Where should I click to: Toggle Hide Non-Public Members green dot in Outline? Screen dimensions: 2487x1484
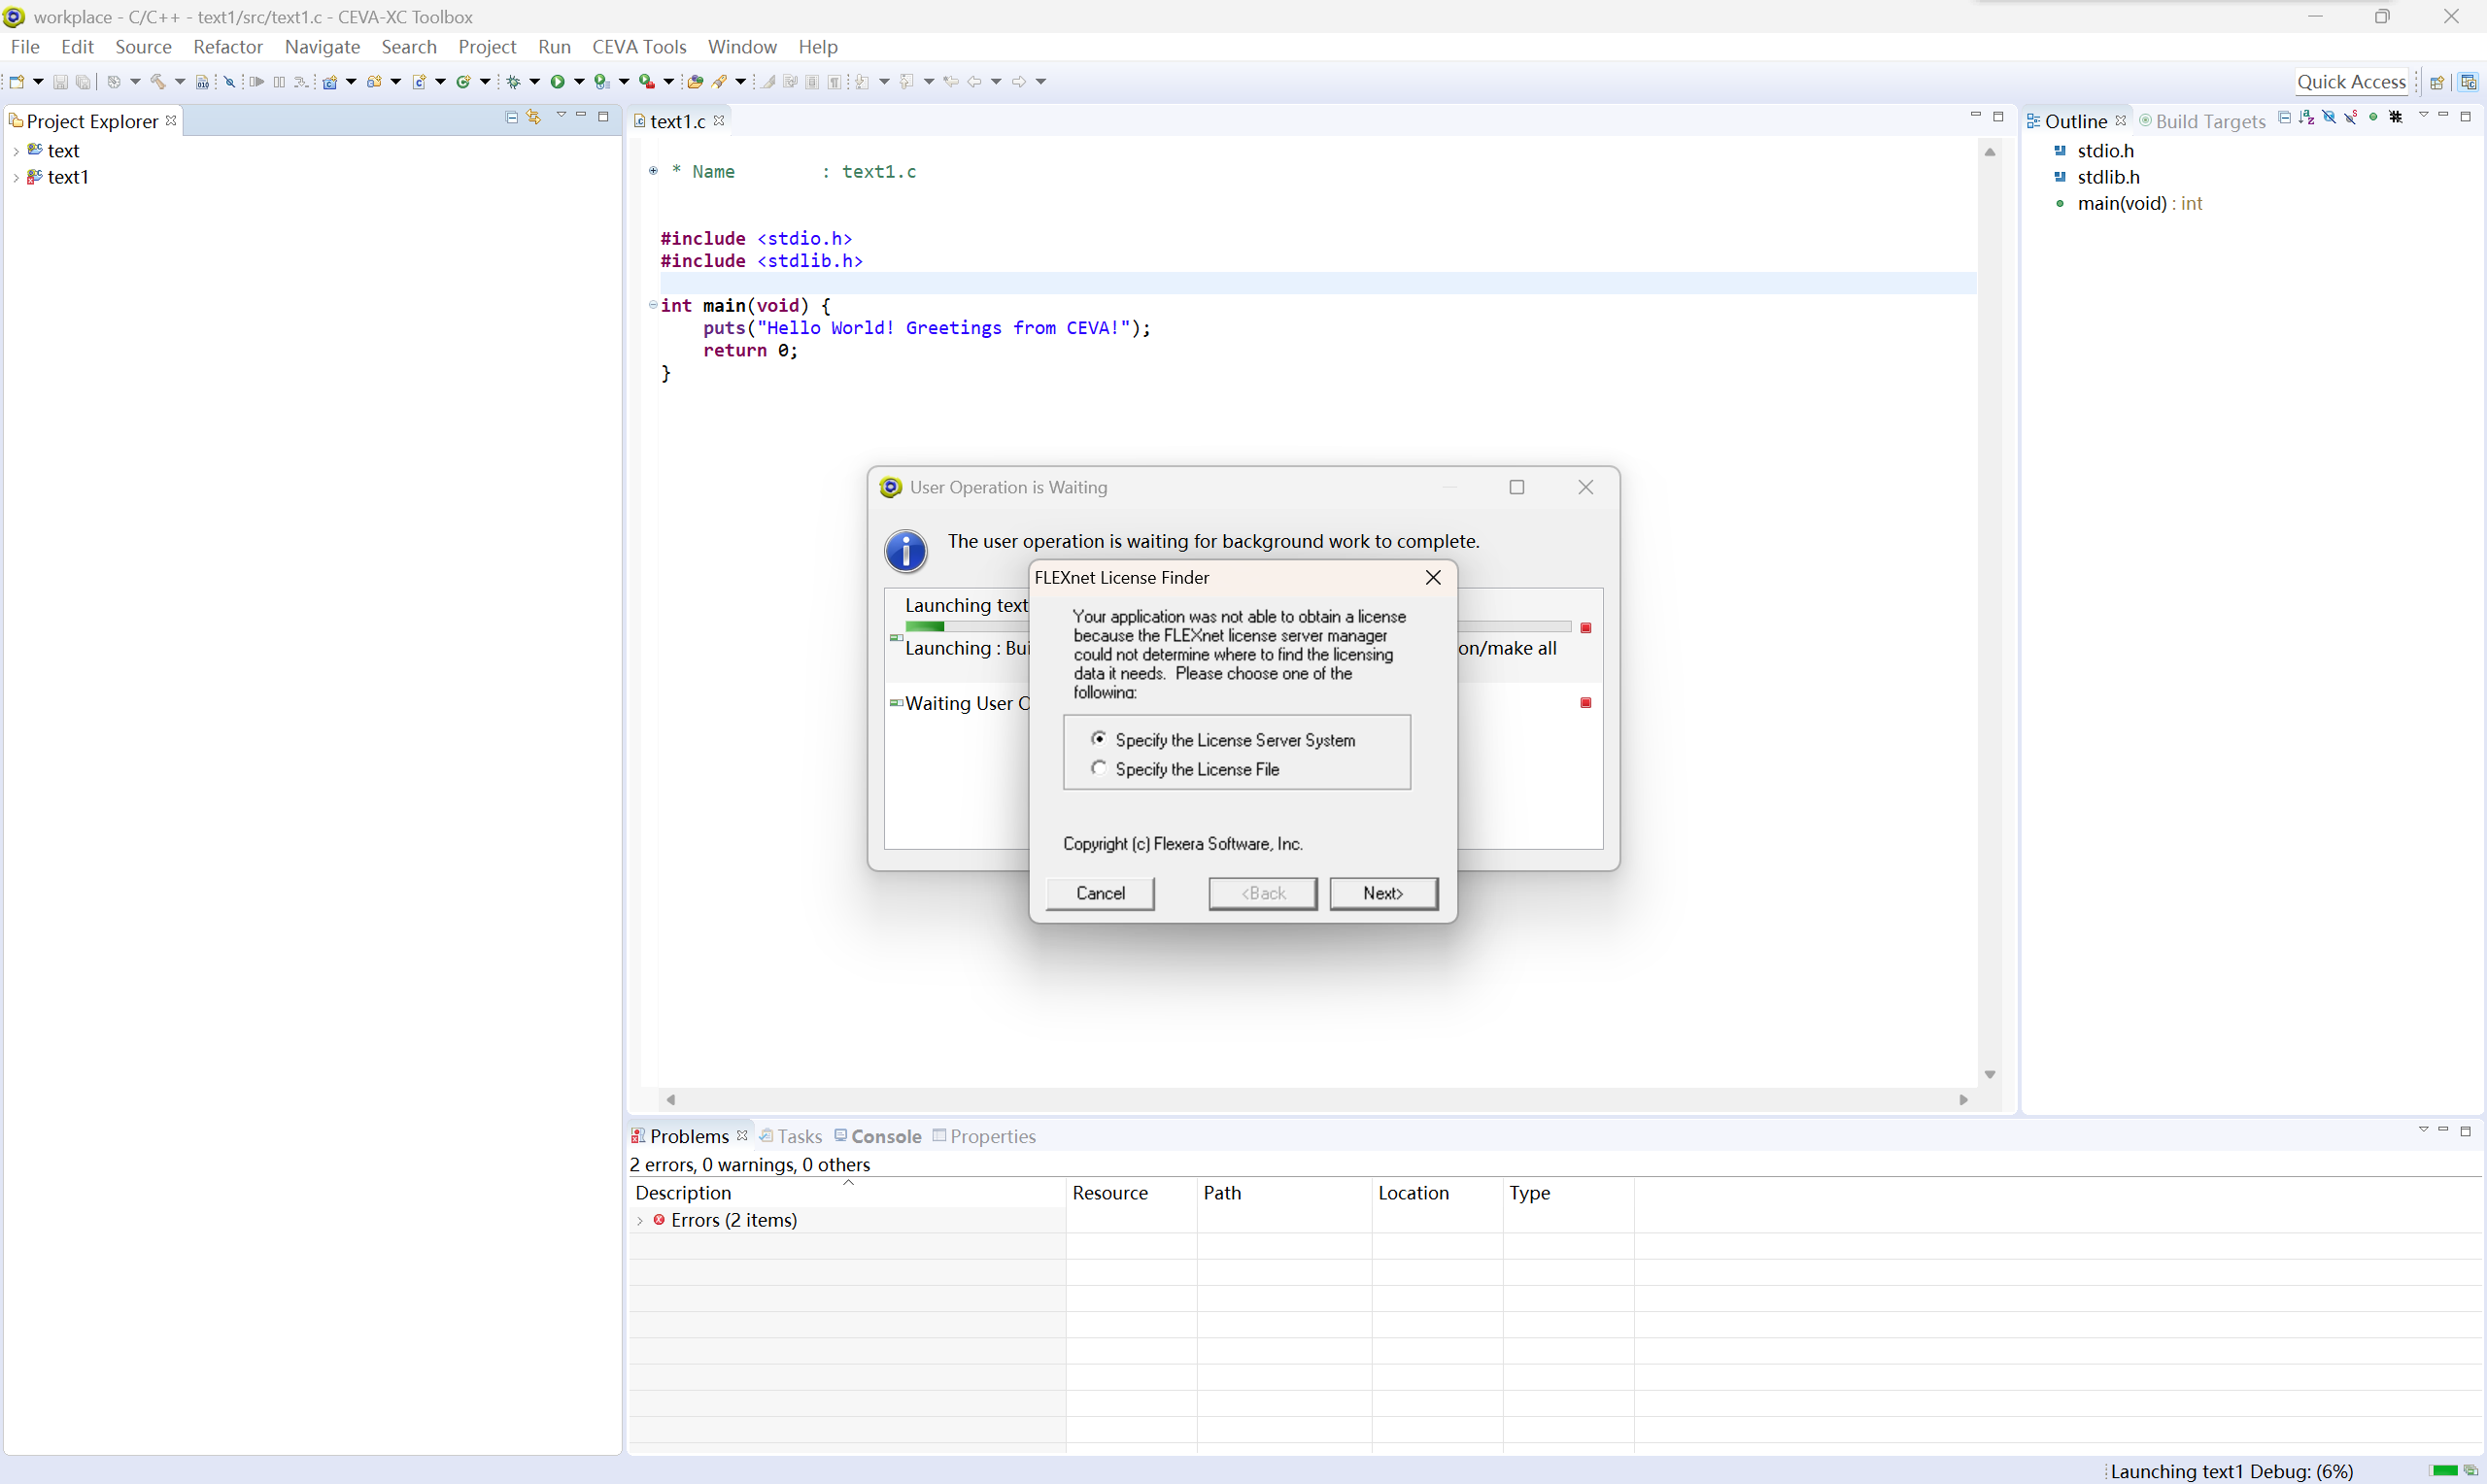(2374, 117)
